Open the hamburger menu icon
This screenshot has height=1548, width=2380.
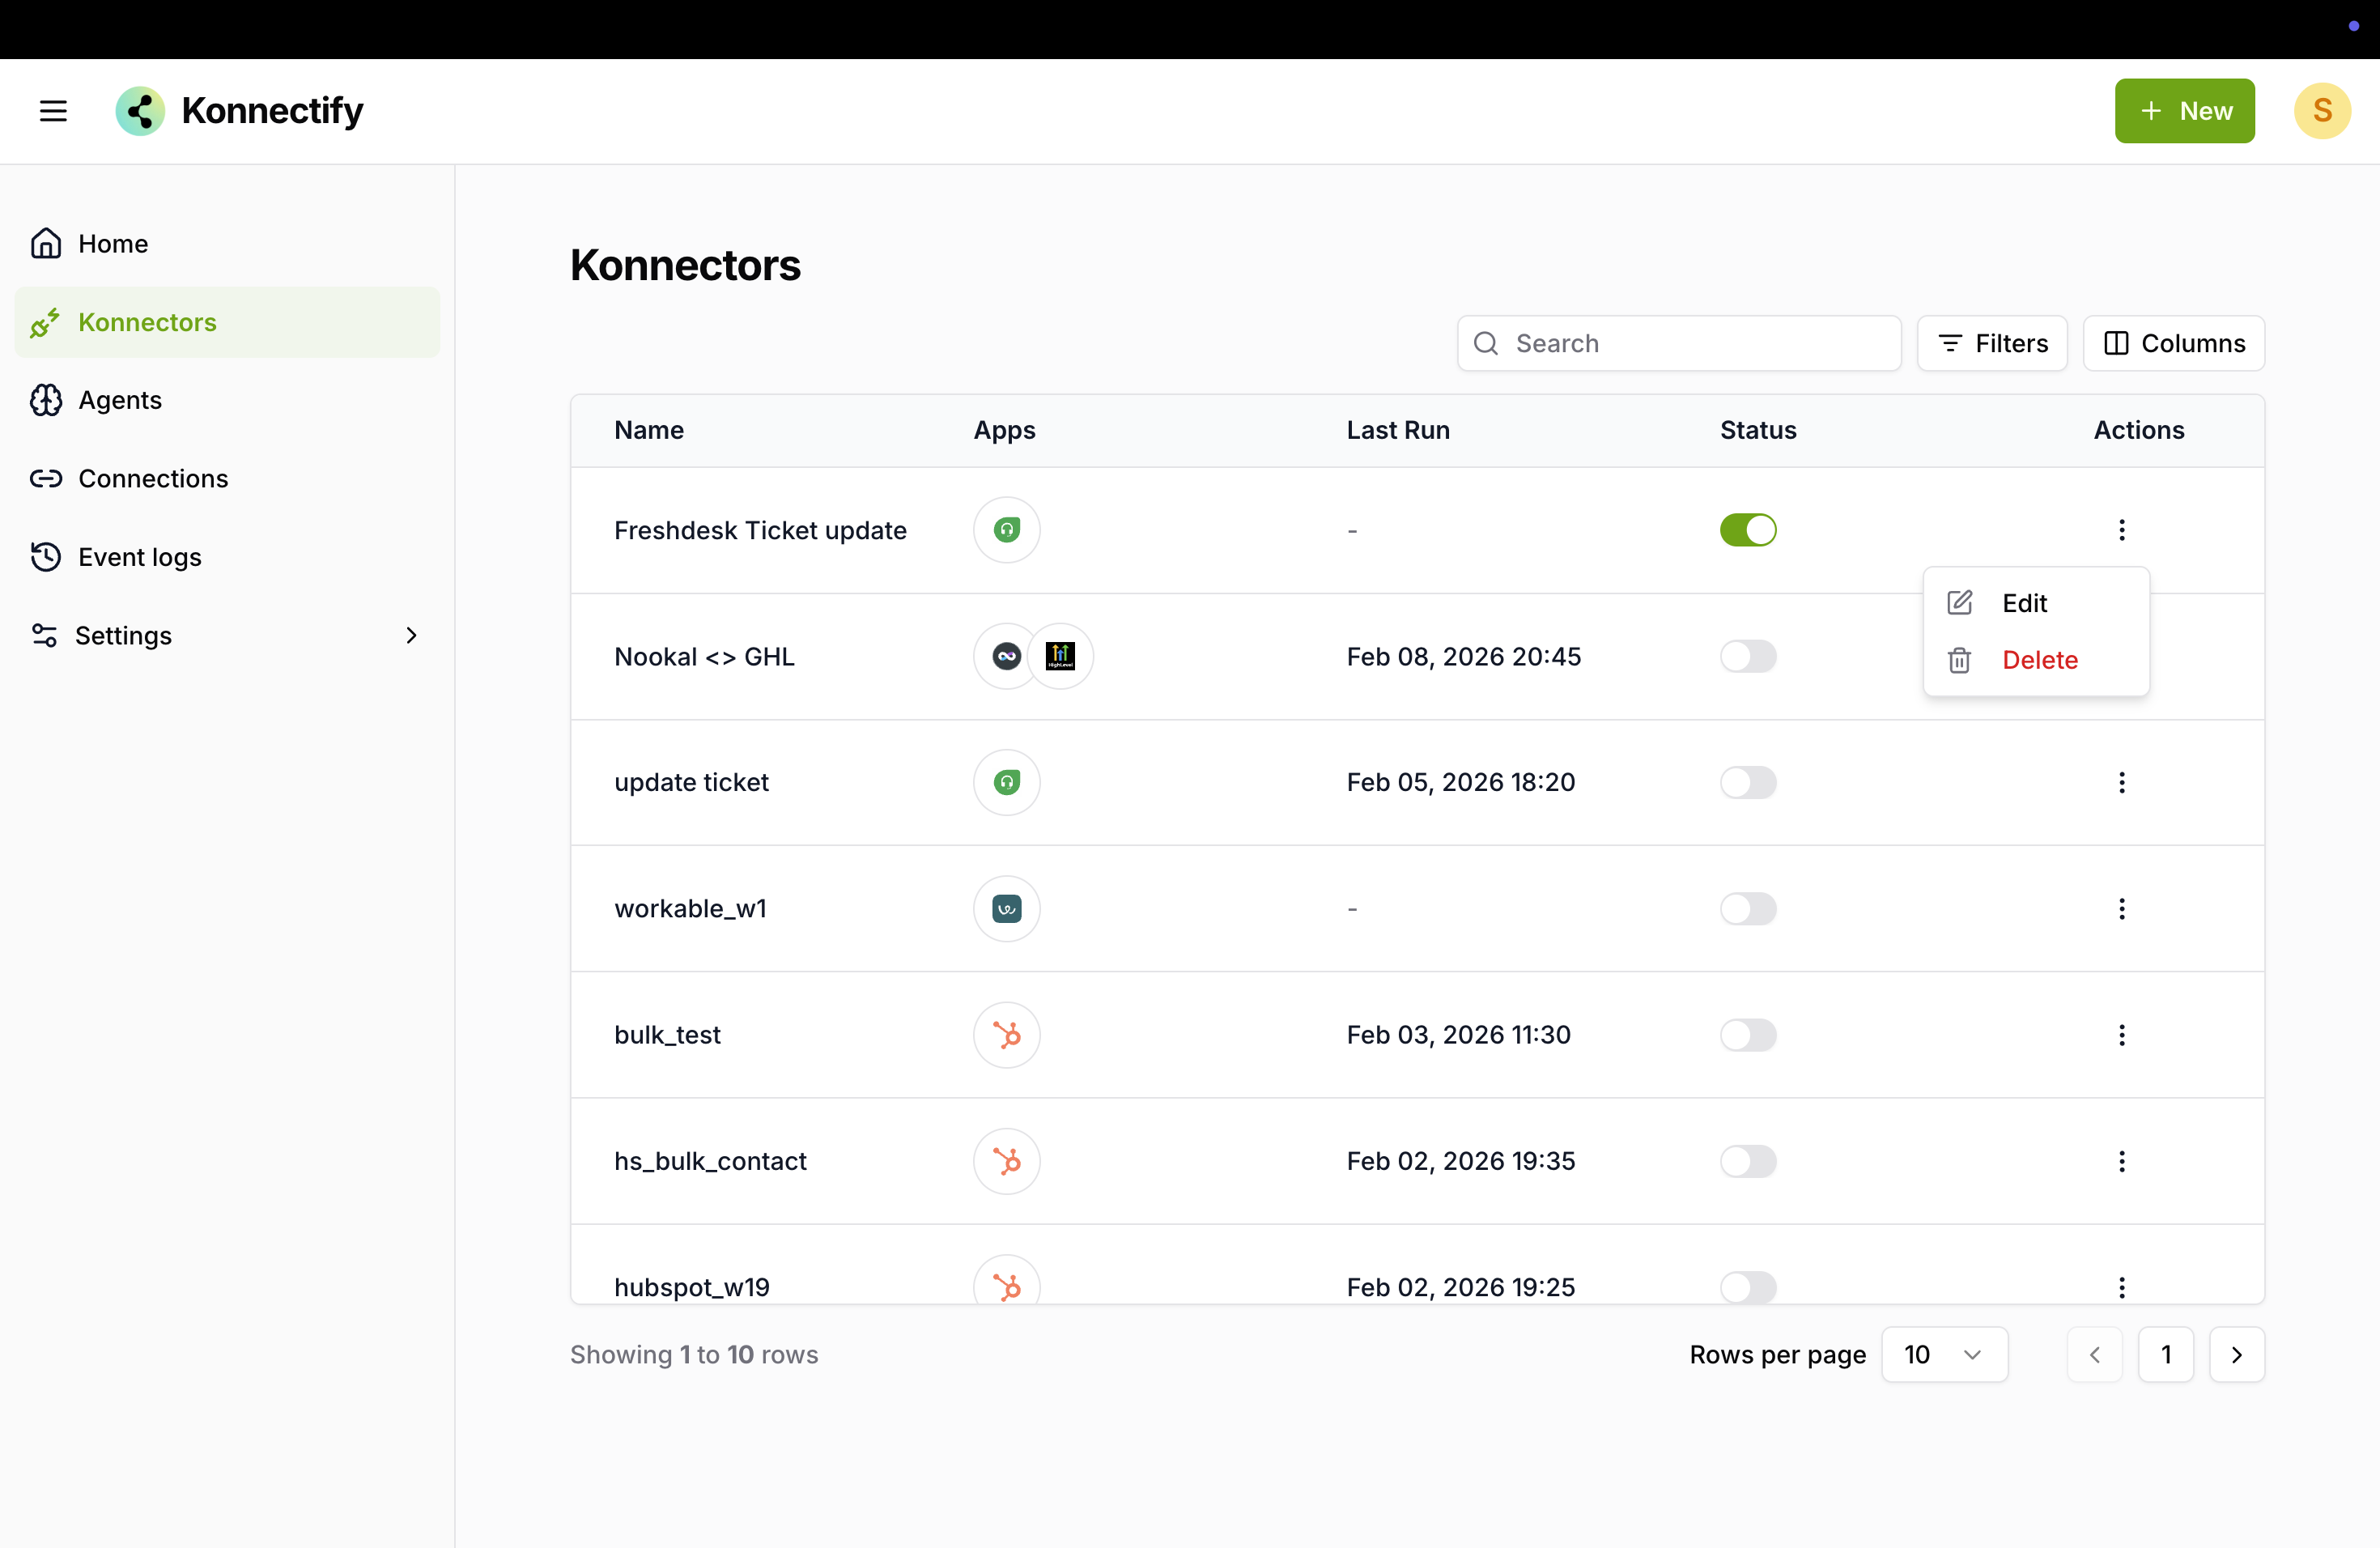coord(53,111)
